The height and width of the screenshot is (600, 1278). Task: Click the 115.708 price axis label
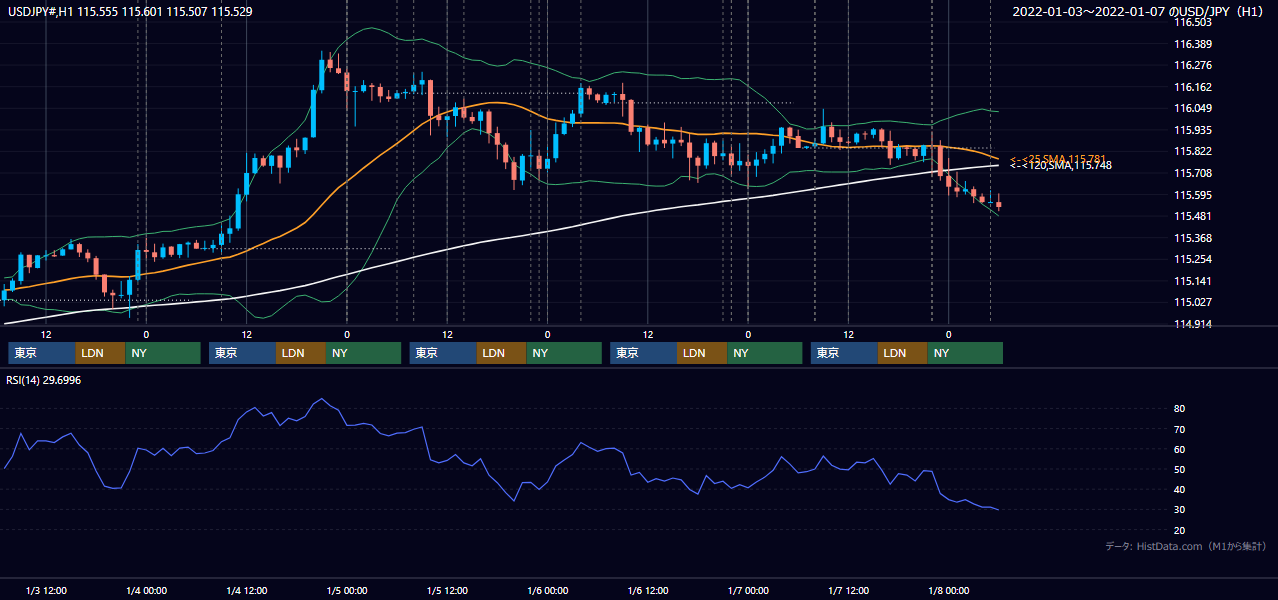tap(1192, 173)
